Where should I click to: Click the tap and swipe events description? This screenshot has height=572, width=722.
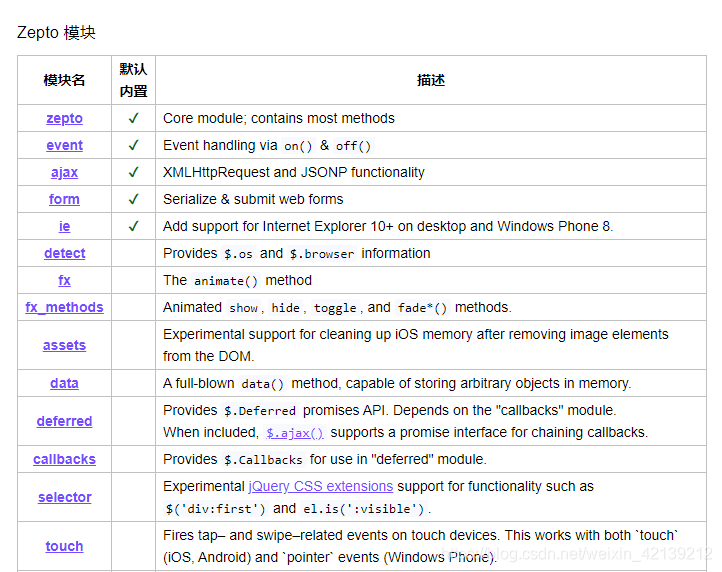[420, 546]
